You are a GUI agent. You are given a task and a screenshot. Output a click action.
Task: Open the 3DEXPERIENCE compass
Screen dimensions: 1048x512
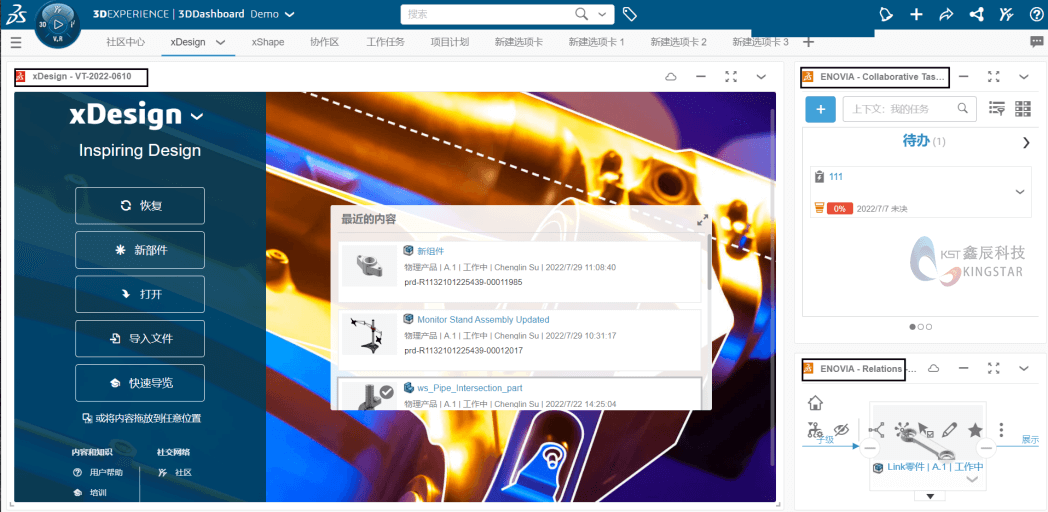pos(58,24)
